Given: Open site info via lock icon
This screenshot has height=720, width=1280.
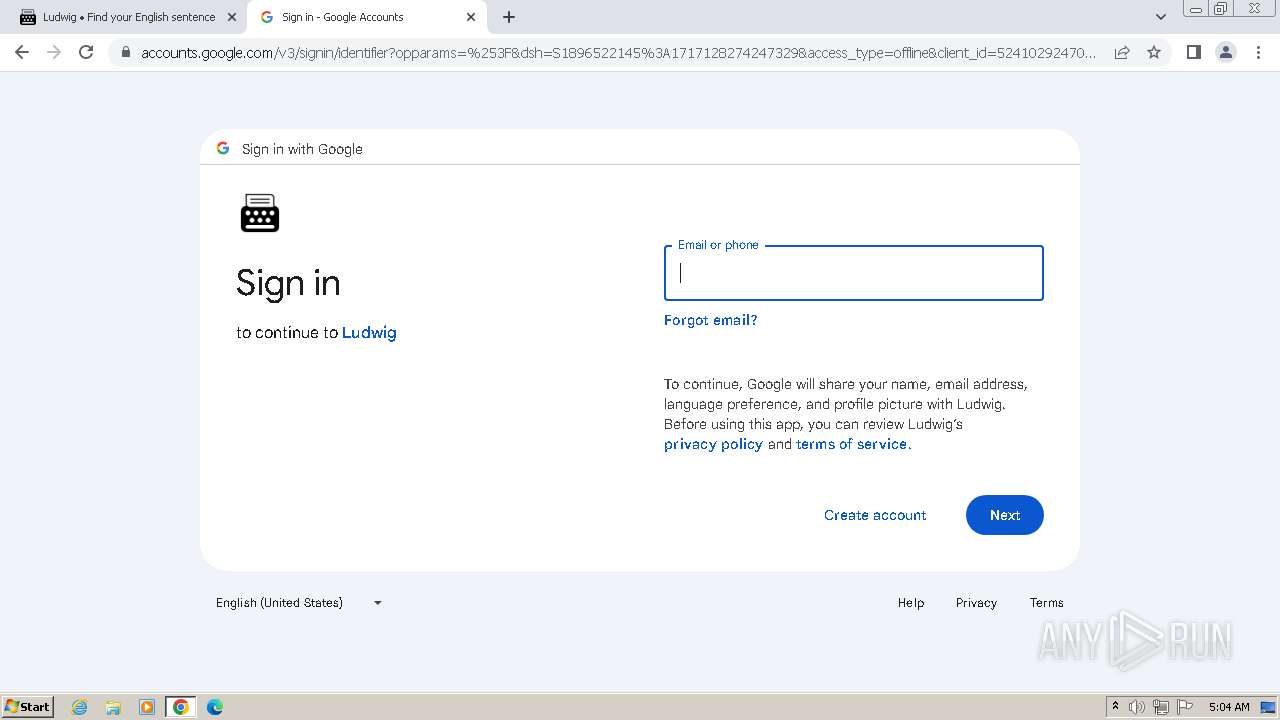Looking at the screenshot, I should point(125,52).
